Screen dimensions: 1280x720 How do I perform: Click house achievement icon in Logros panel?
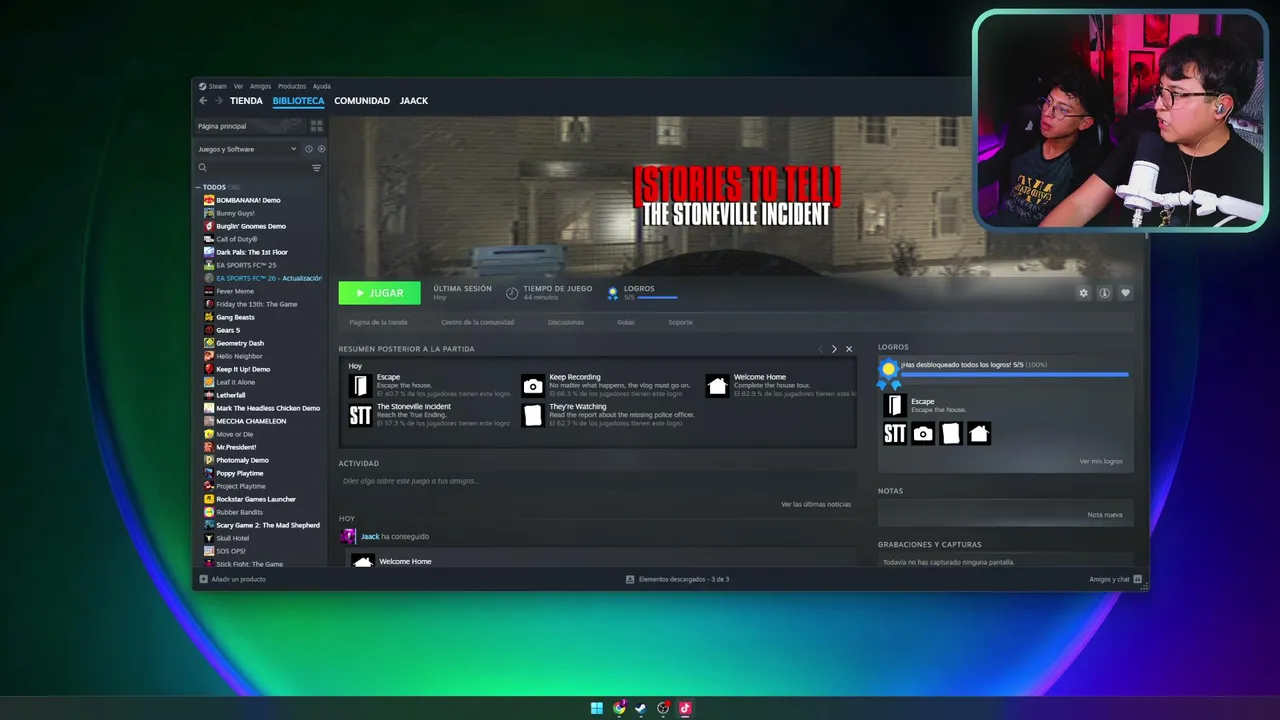tap(979, 433)
